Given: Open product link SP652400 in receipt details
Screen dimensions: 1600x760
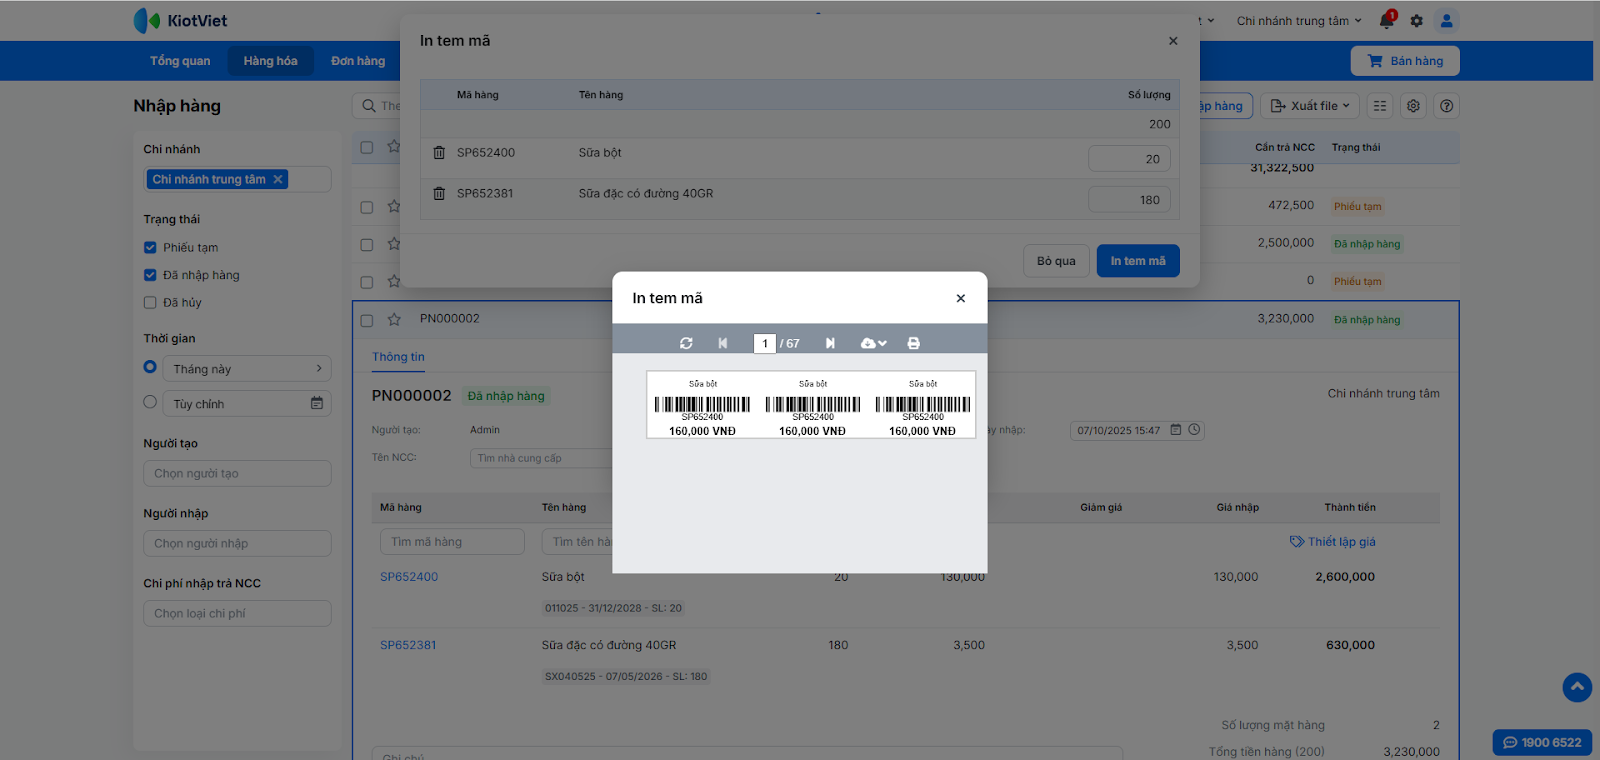Looking at the screenshot, I should click(x=409, y=577).
